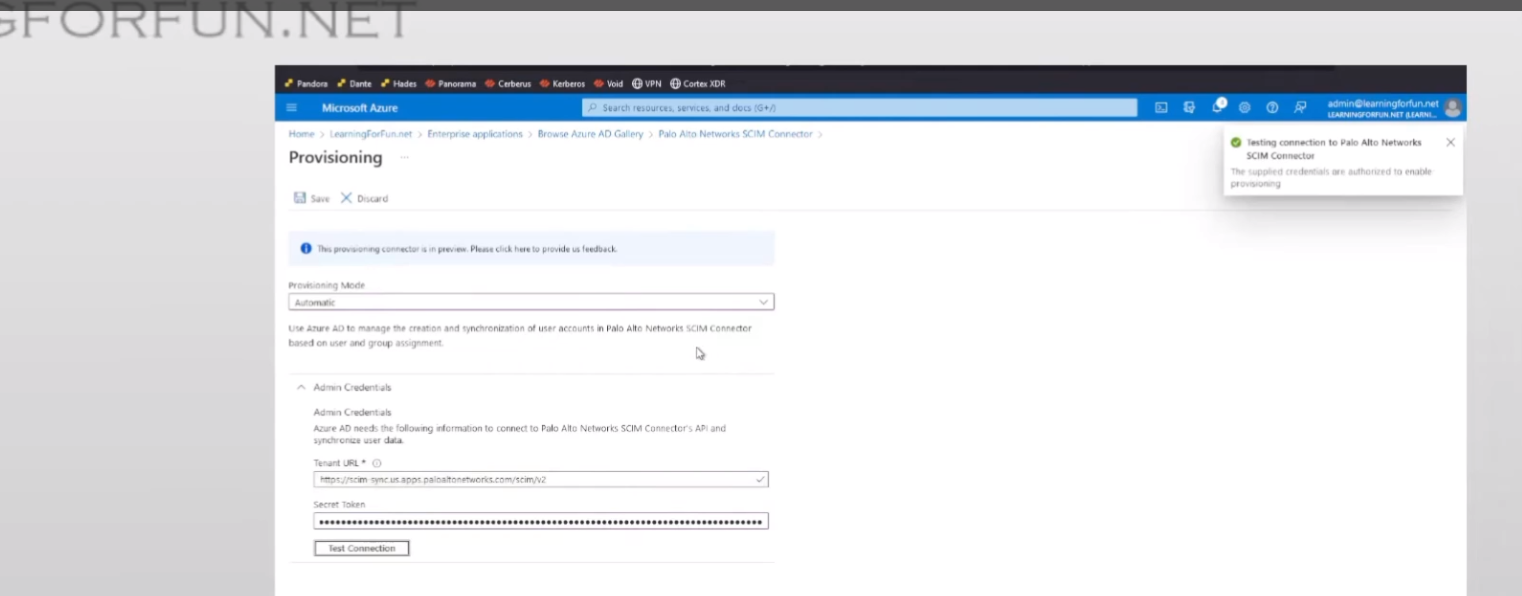
Task: Go to Palo Alto Networks SCIM Connector breadcrumb
Action: point(735,134)
